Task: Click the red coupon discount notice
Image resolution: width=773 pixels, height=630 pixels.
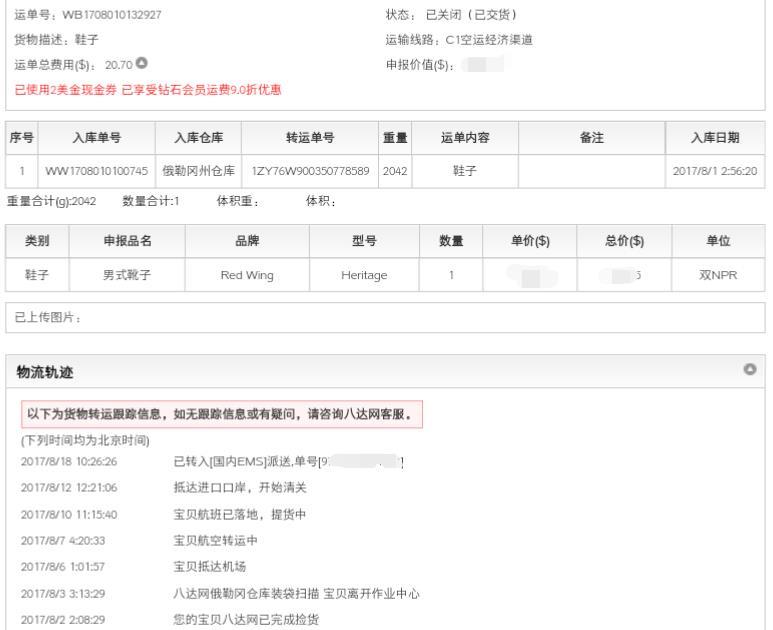Action: [x=147, y=90]
